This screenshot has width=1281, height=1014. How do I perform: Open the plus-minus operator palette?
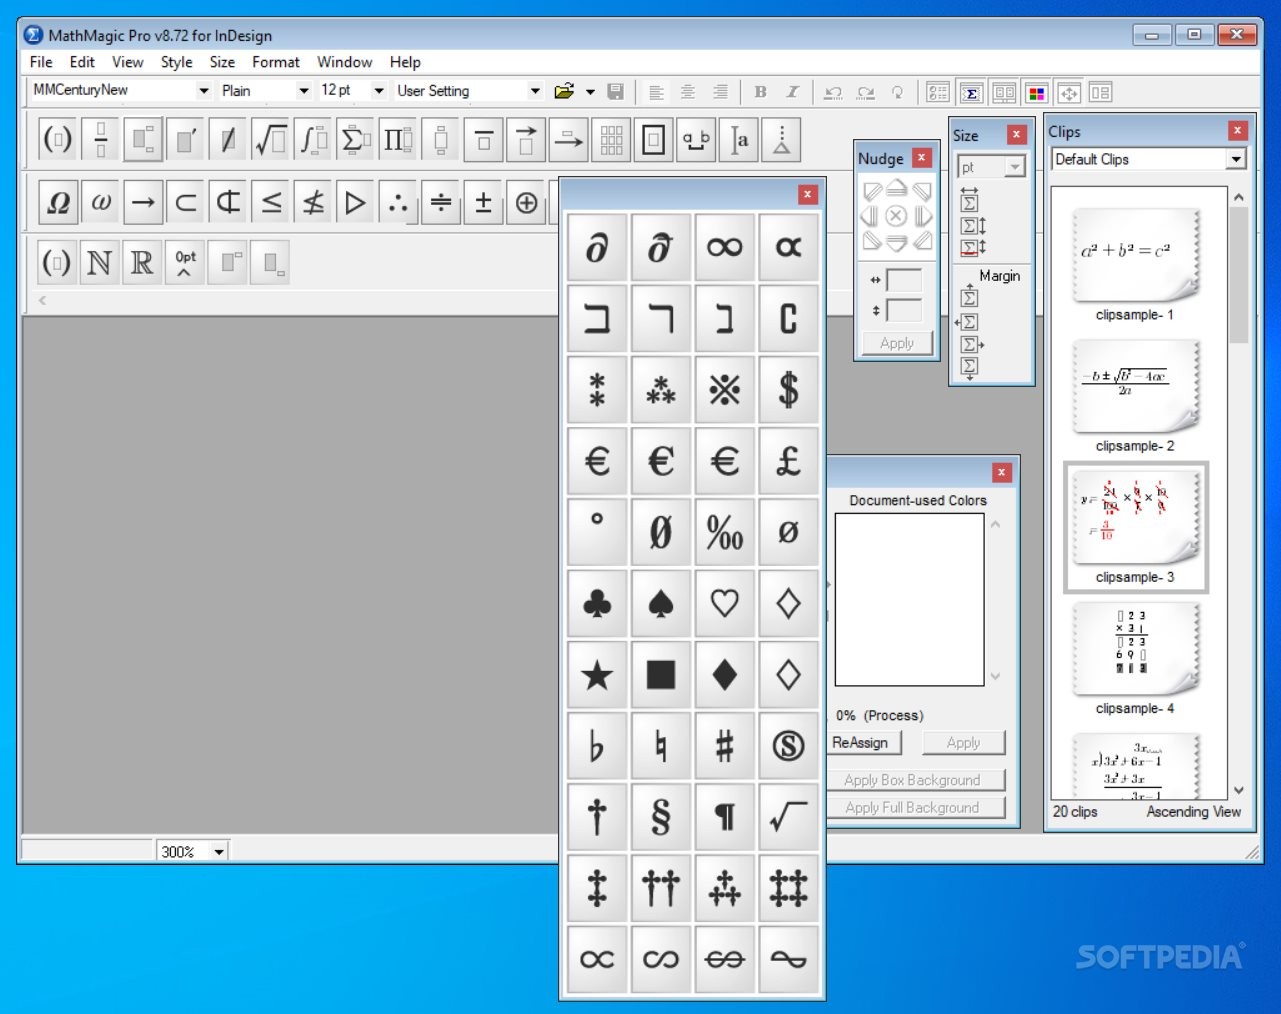(483, 203)
